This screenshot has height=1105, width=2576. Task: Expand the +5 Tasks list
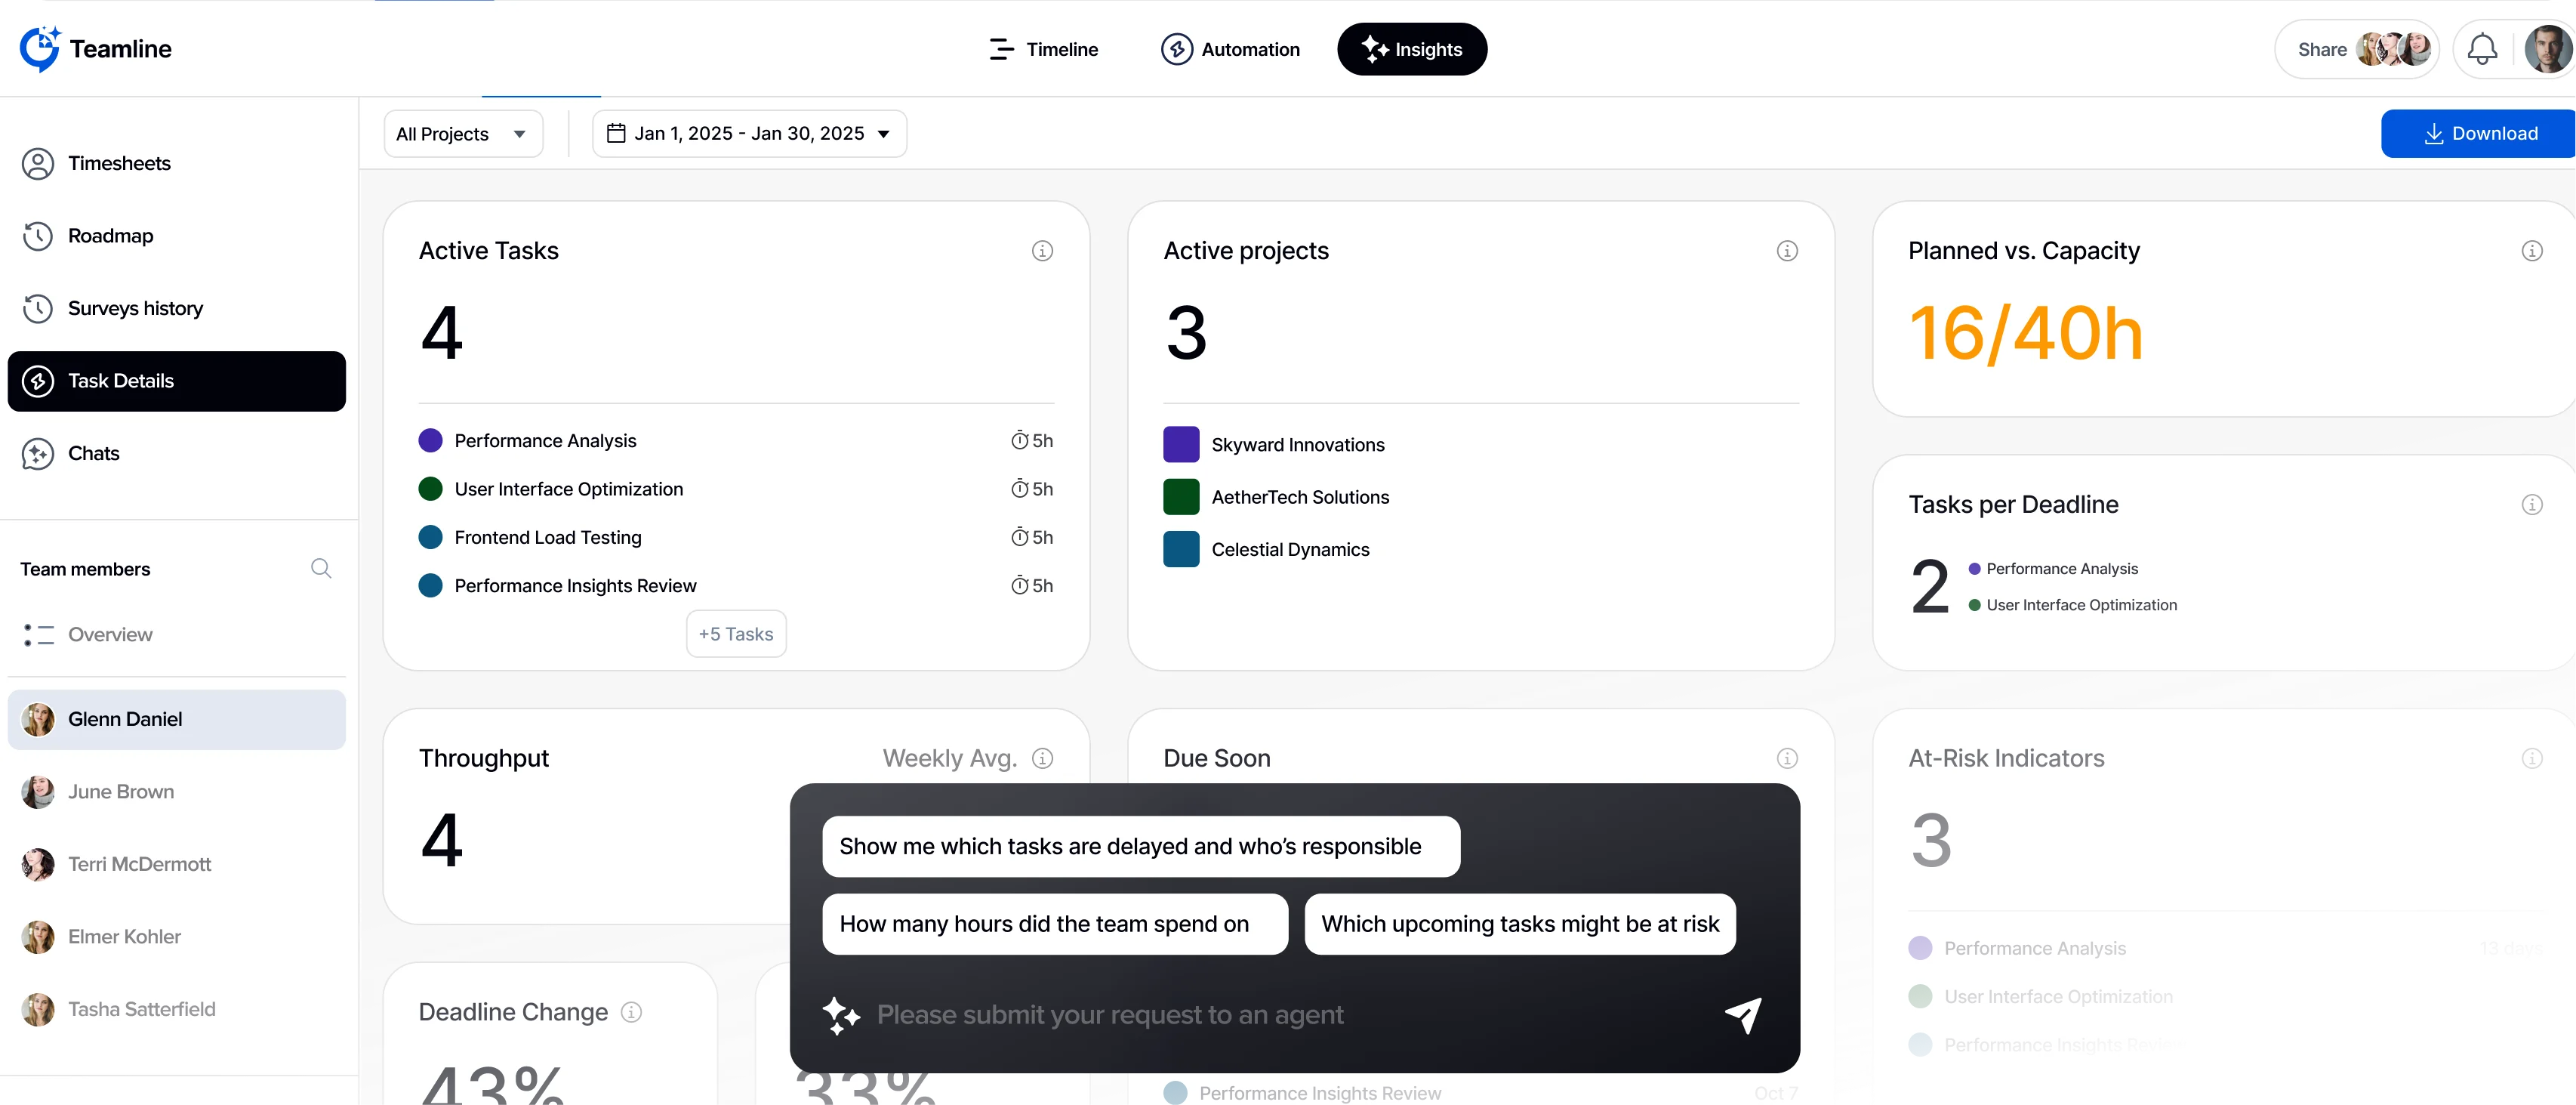point(736,634)
